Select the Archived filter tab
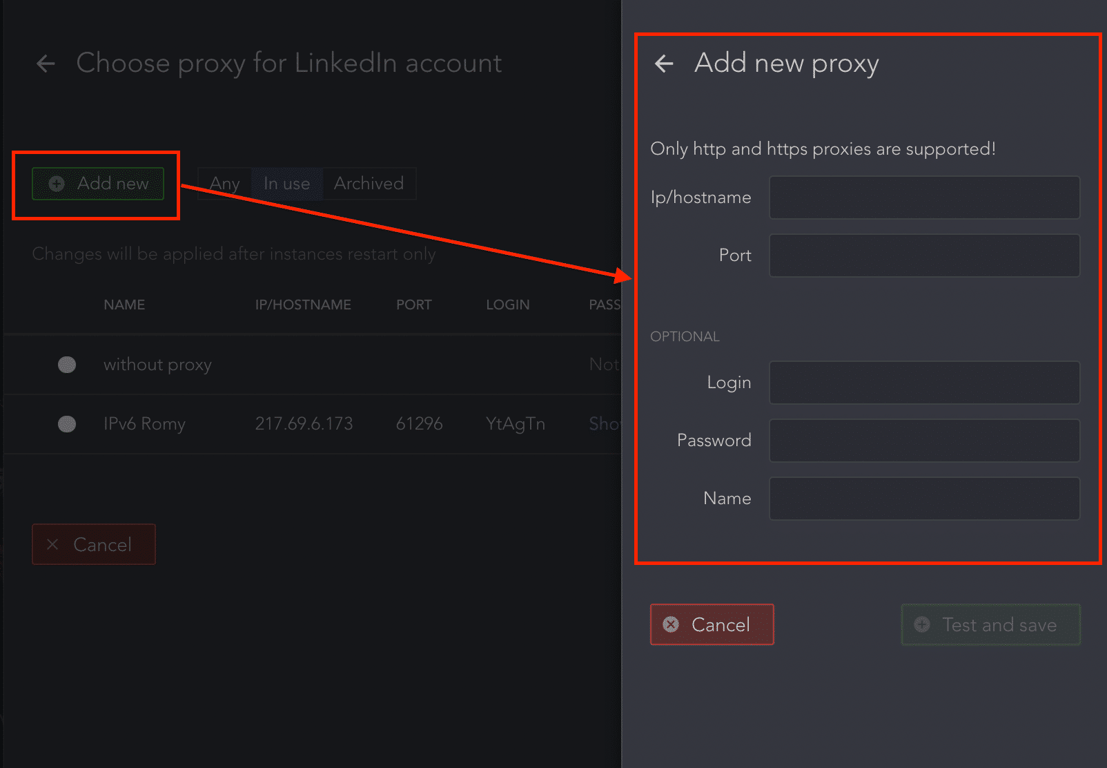Screen dimensions: 1107x768 pos(369,184)
